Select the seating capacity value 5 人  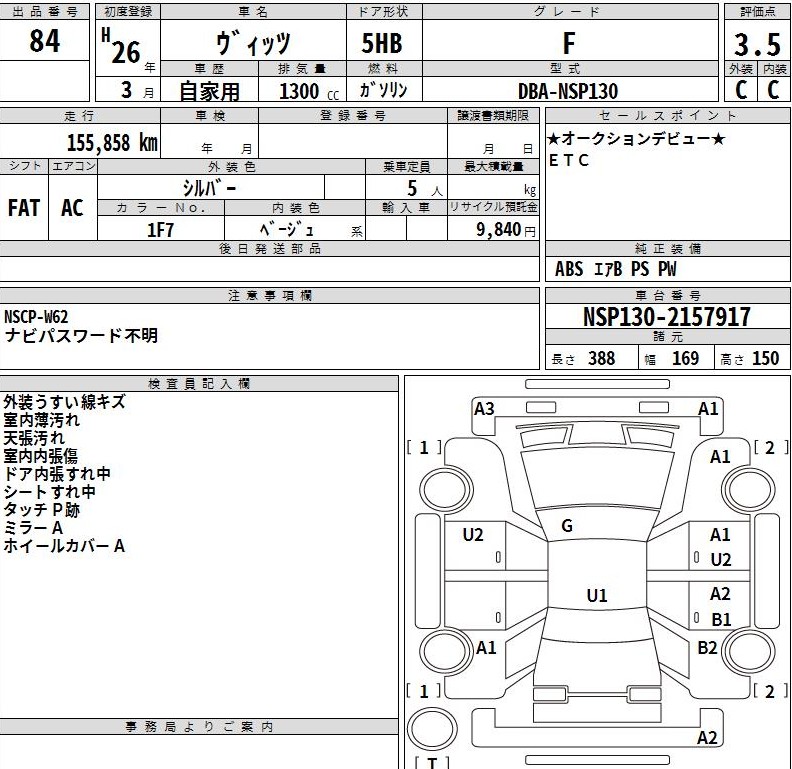(x=424, y=189)
